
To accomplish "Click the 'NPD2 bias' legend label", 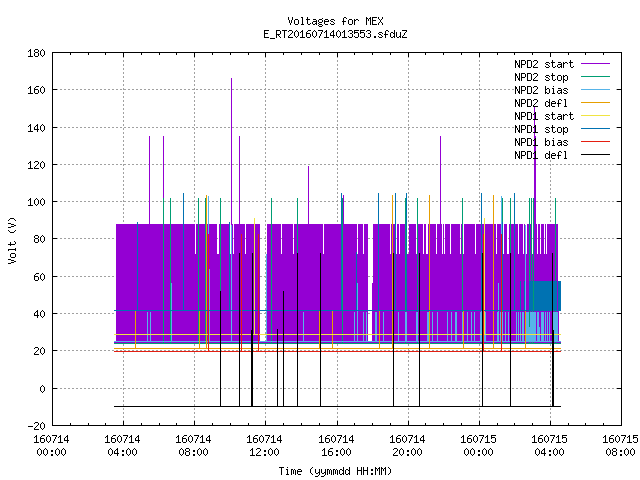I will coord(541,90).
